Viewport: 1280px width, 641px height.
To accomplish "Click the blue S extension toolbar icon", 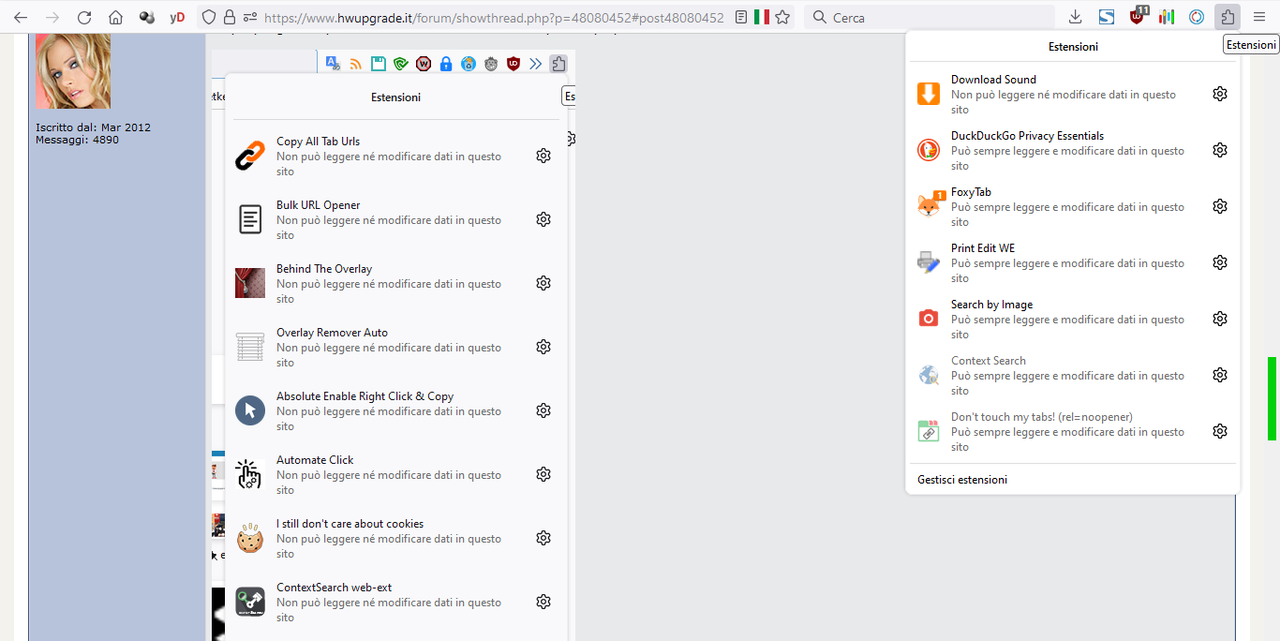I will click(1106, 17).
